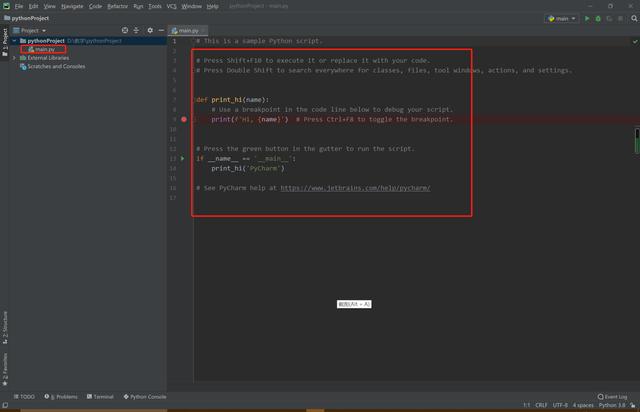Click the tool window quick-access icon in status bar
The height and width of the screenshot is (412, 640).
pos(5,405)
